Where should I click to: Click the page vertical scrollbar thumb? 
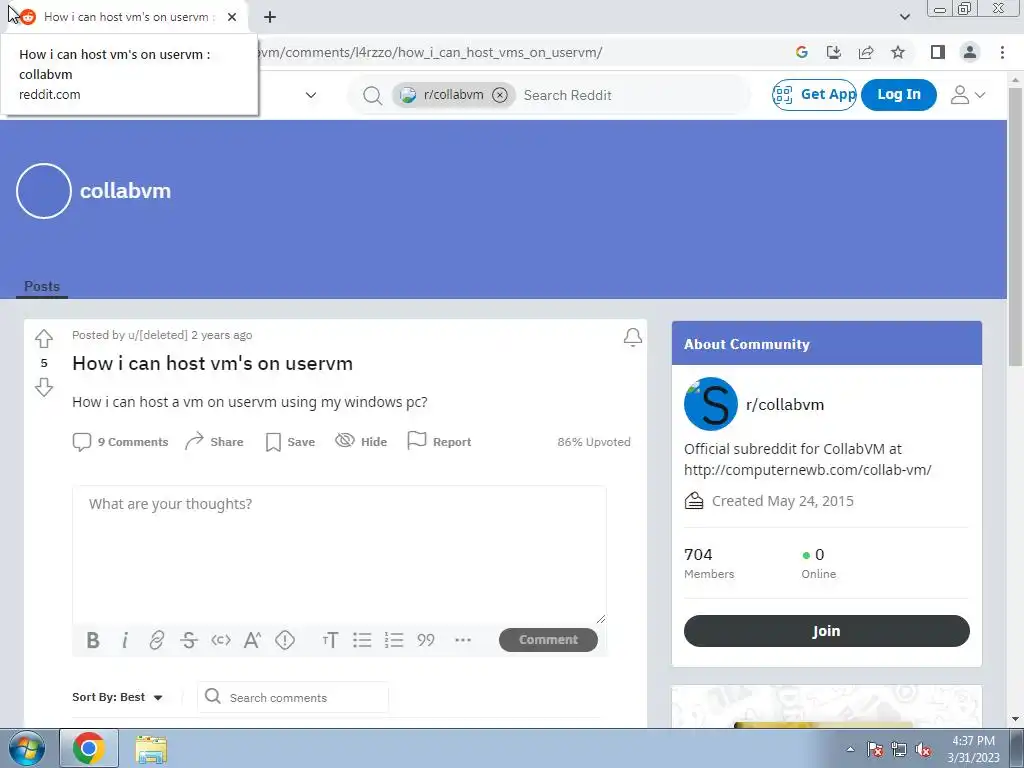1015,225
